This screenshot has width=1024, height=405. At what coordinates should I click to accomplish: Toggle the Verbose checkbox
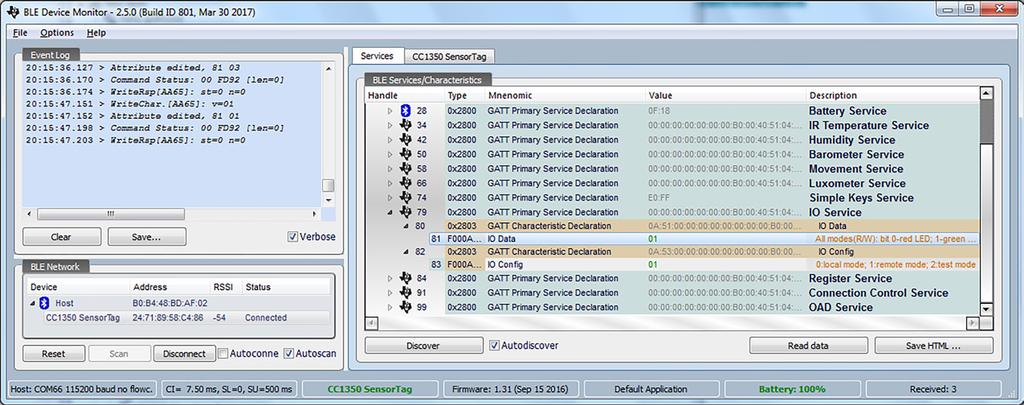[x=293, y=236]
